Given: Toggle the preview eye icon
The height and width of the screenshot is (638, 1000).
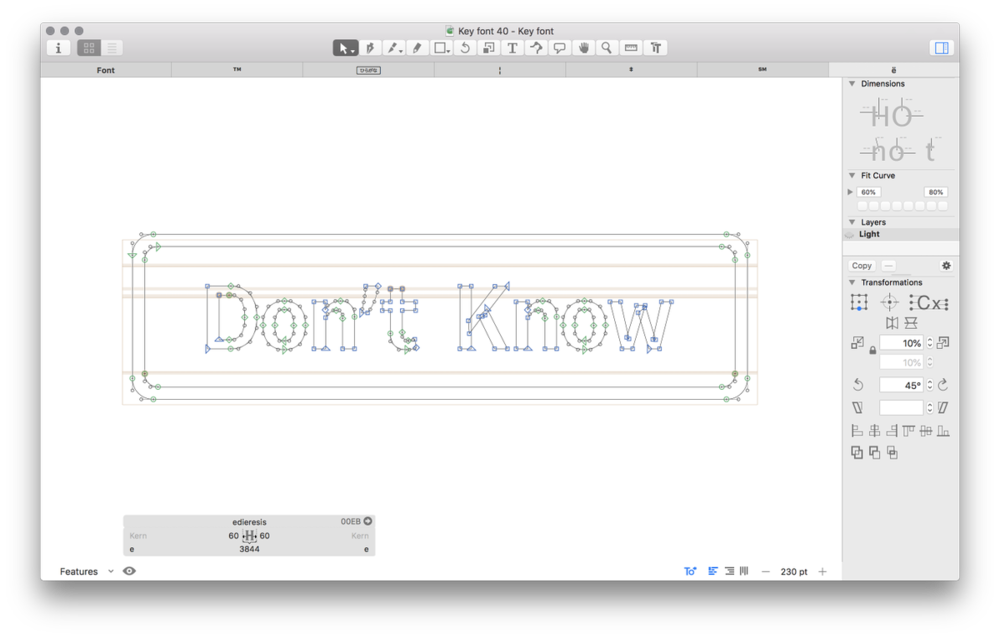Looking at the screenshot, I should (x=129, y=571).
